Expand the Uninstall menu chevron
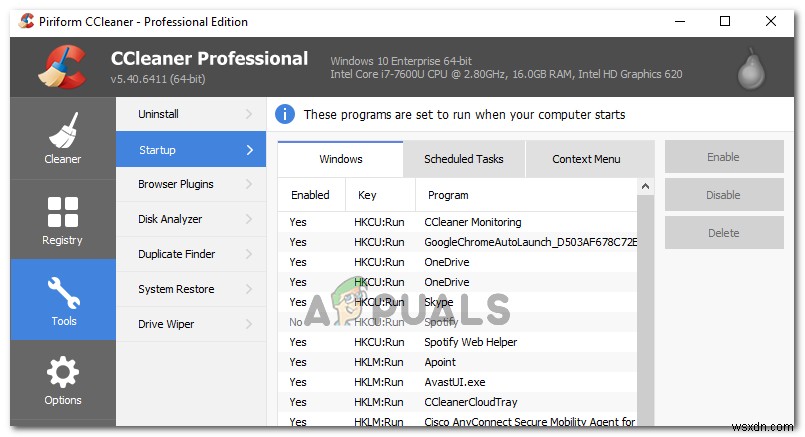 click(248, 114)
